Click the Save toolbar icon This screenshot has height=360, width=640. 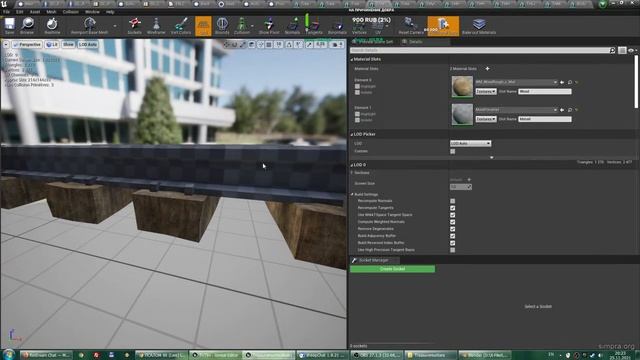9,25
